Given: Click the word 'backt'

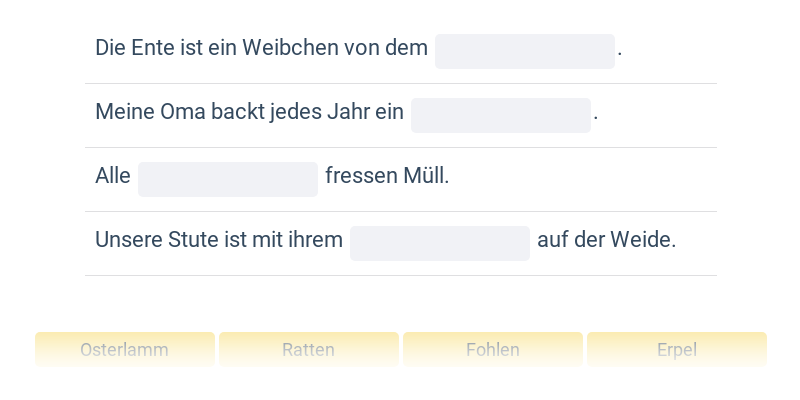Looking at the screenshot, I should [238, 112].
